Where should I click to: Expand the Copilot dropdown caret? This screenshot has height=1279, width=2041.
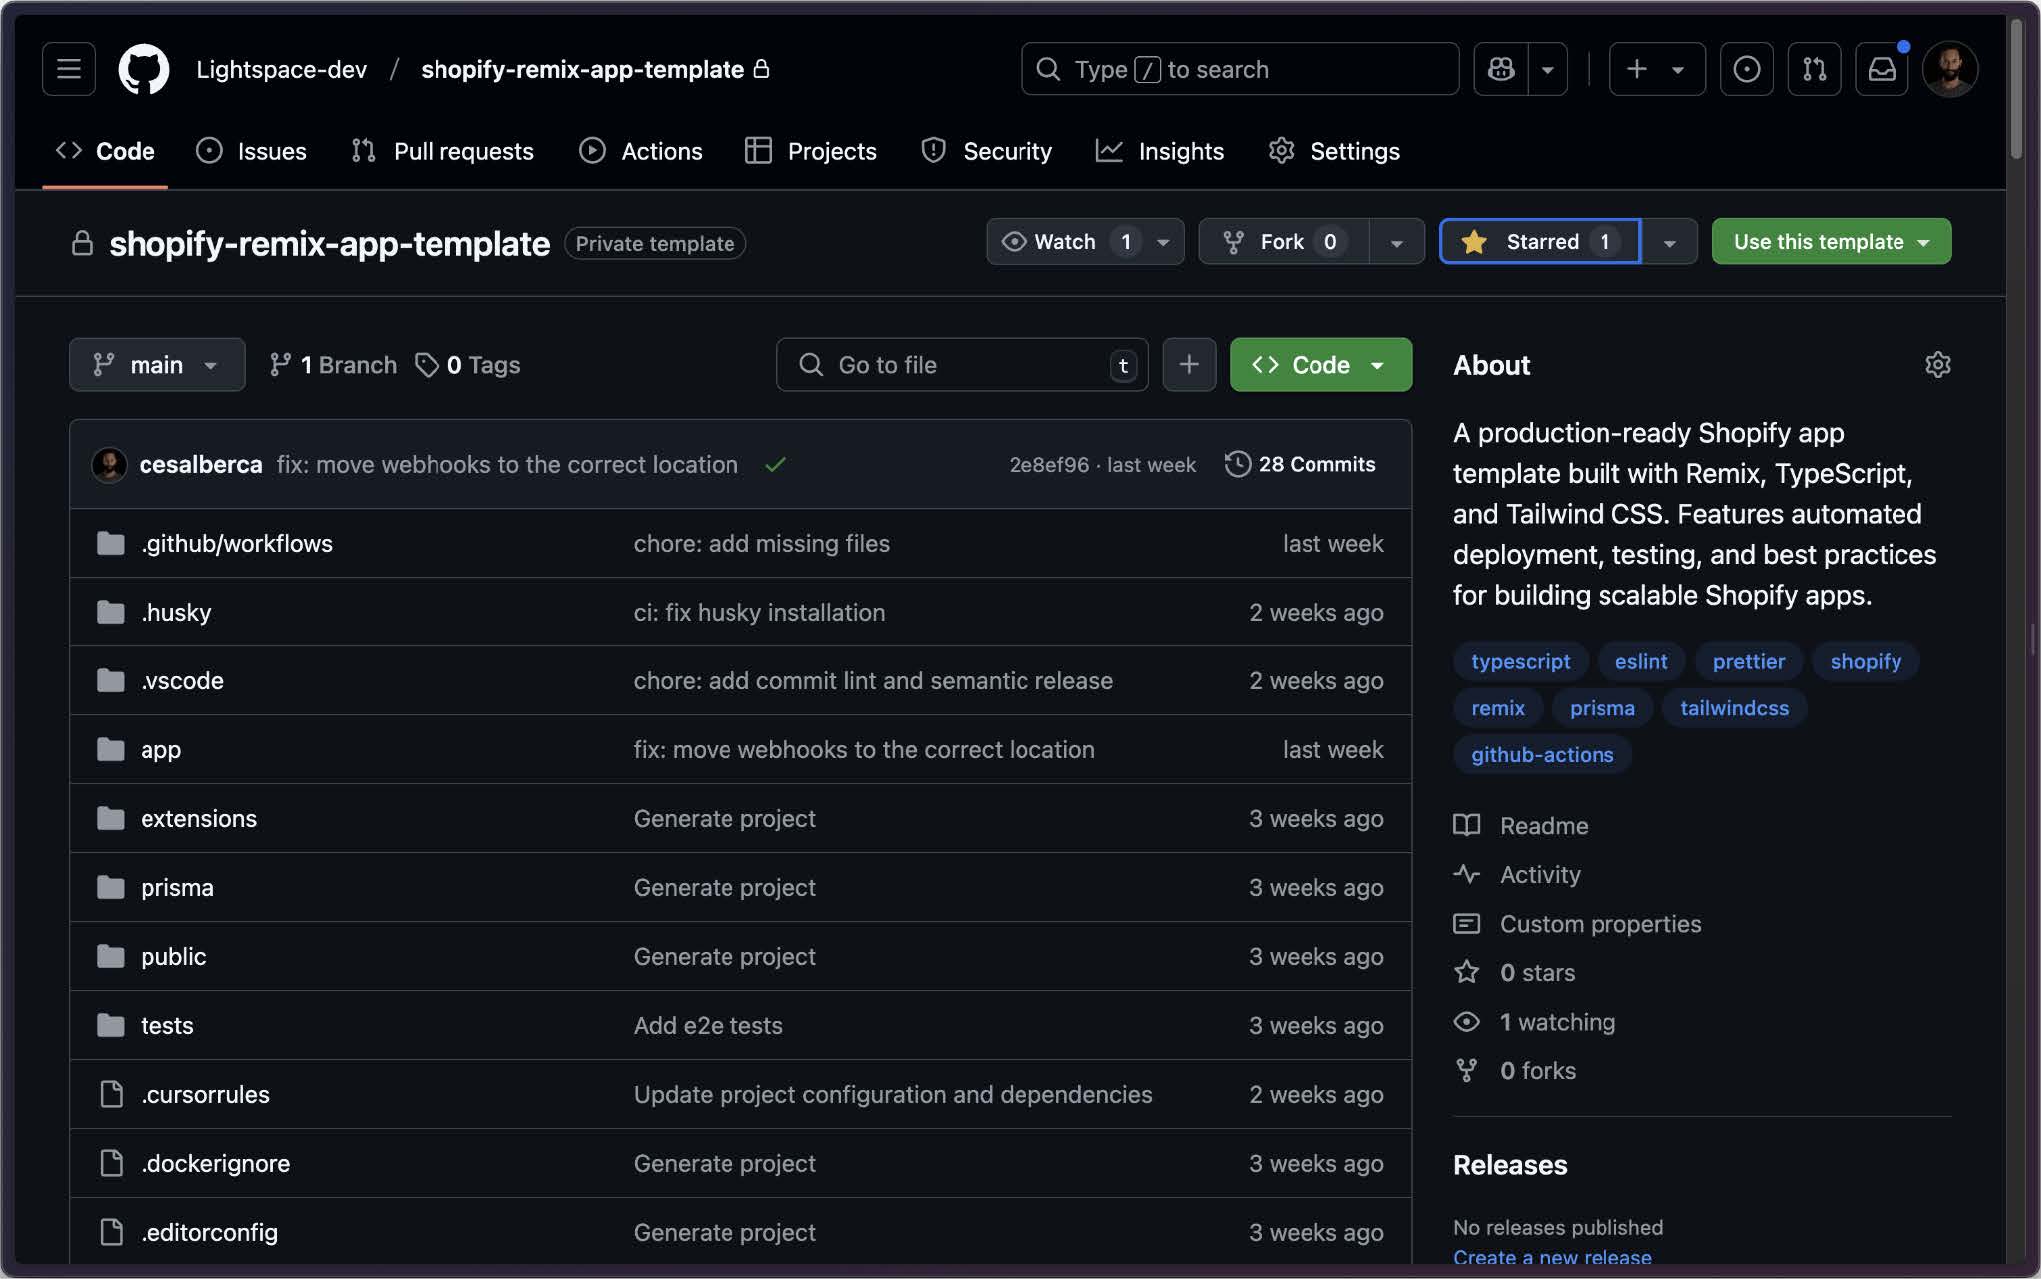coord(1547,69)
